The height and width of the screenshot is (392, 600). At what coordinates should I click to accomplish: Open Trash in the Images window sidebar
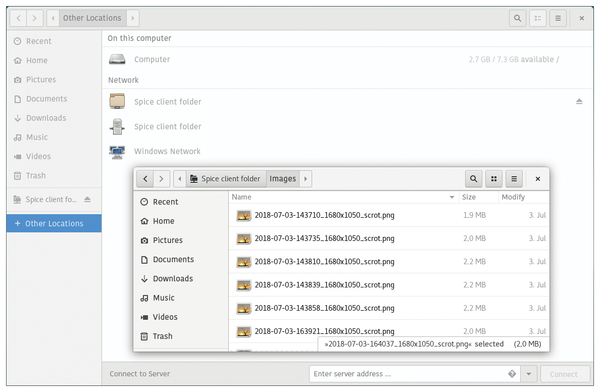[x=181, y=336]
